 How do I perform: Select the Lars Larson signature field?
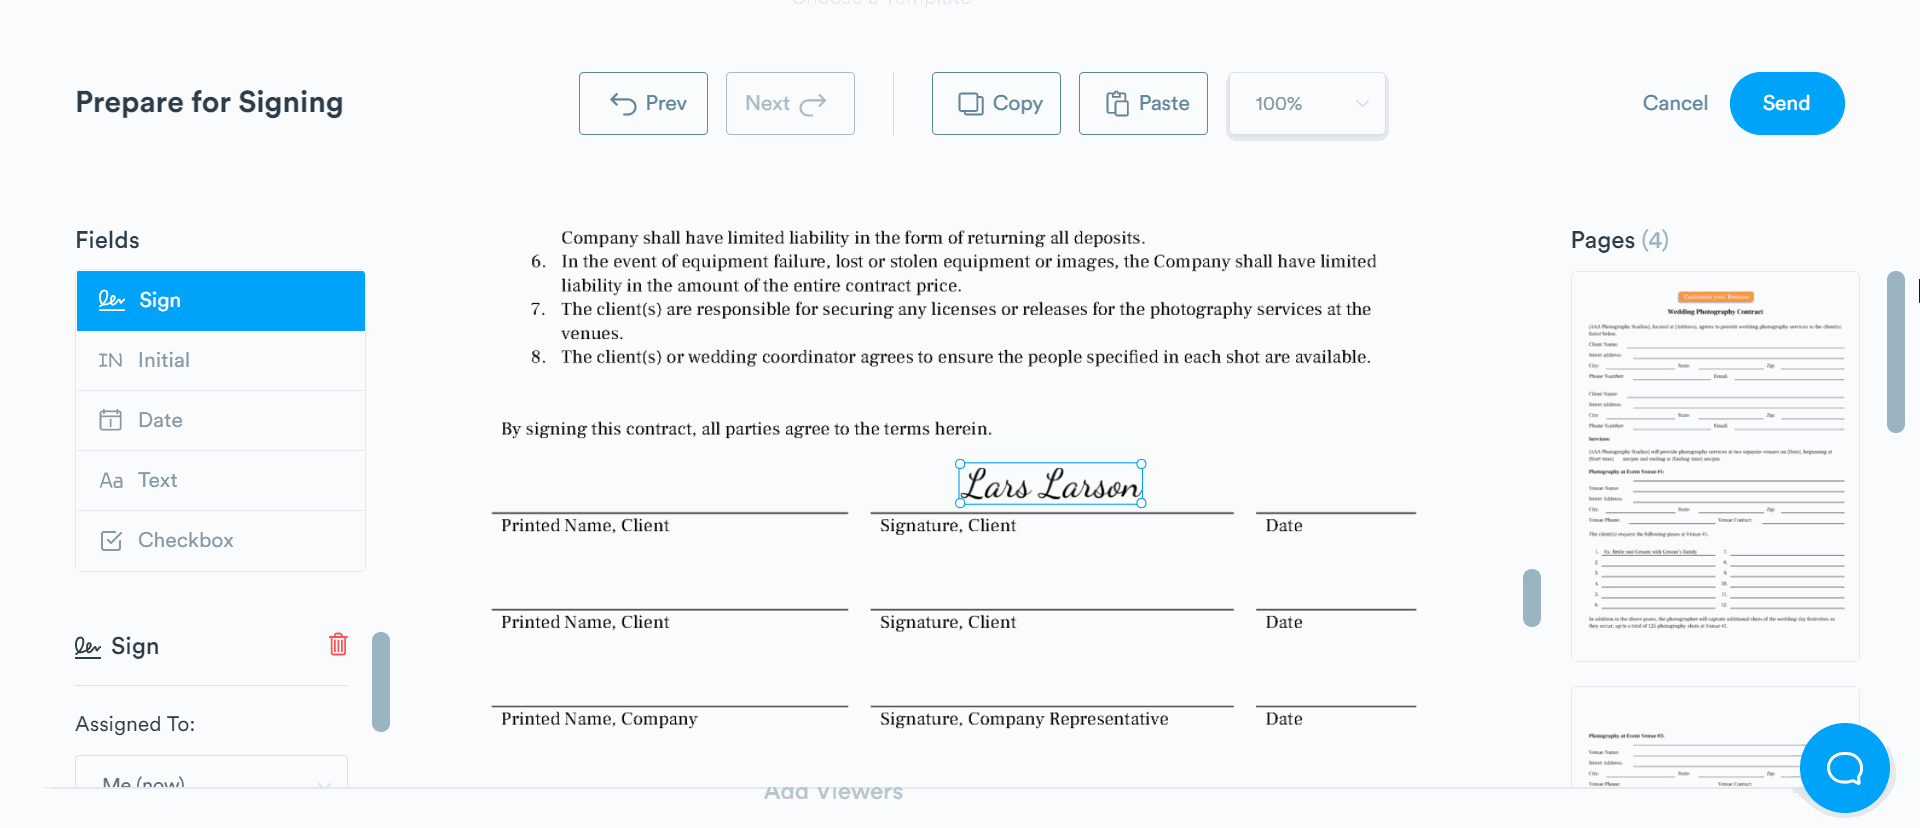click(x=1051, y=484)
